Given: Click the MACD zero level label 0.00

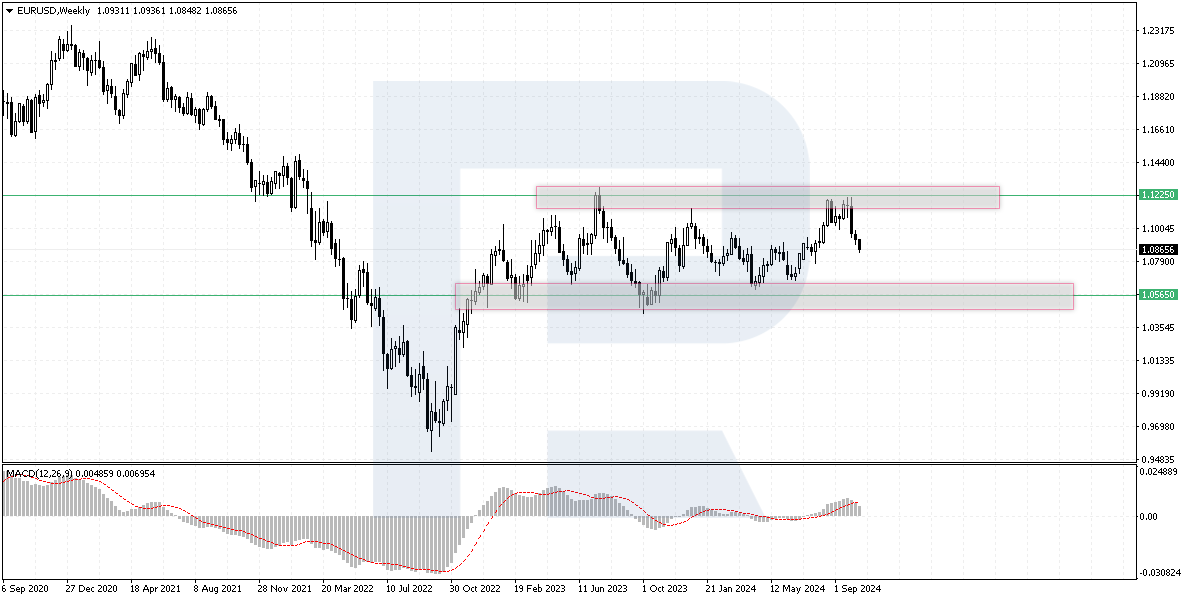Looking at the screenshot, I should pyautogui.click(x=1149, y=516).
